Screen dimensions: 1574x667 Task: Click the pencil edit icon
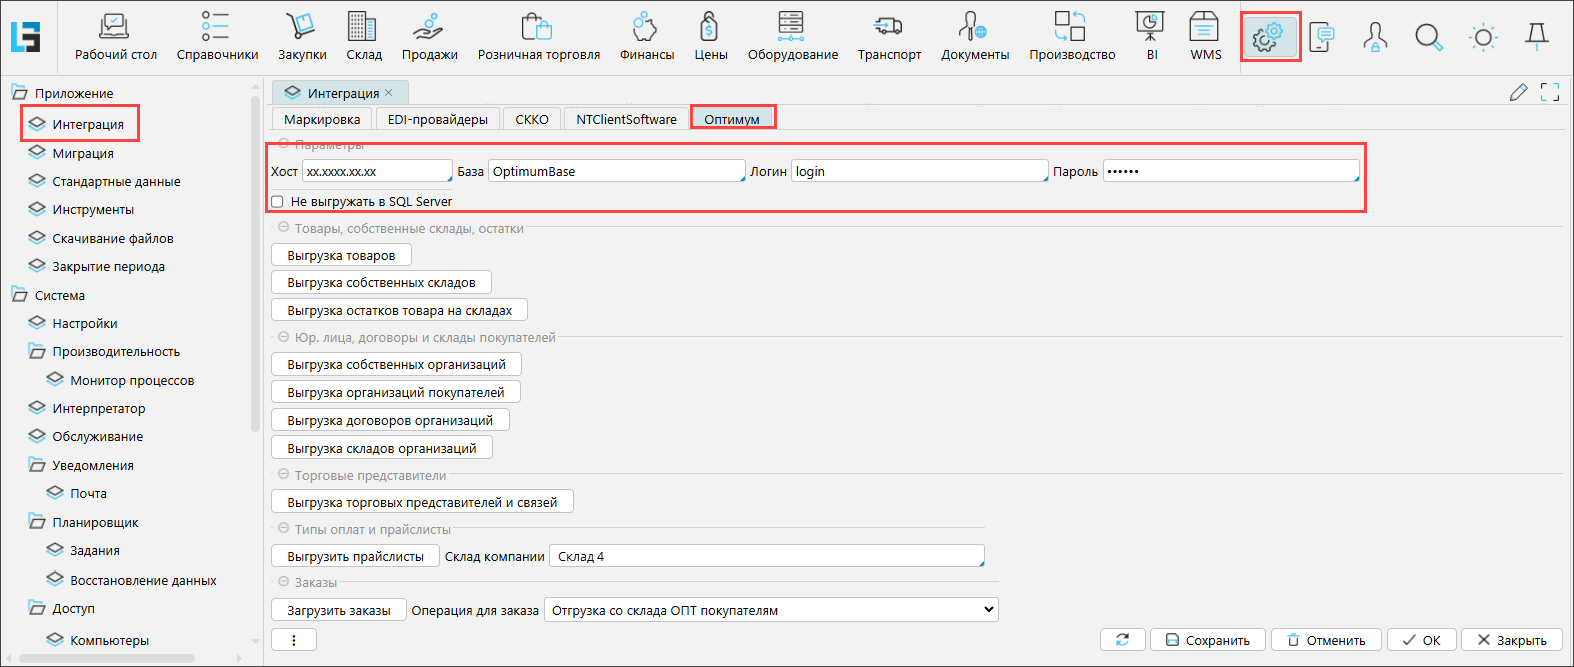1518,93
